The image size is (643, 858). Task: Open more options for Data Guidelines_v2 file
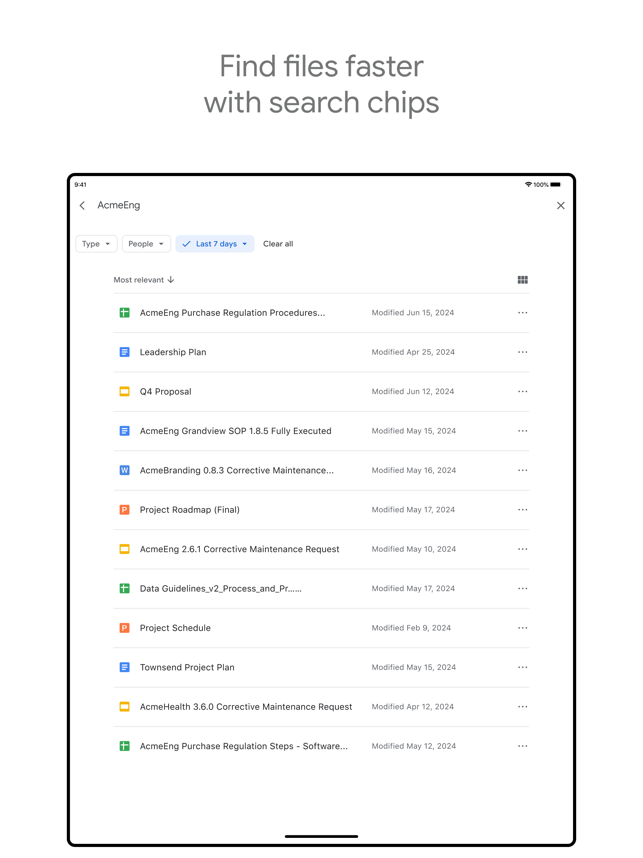pyautogui.click(x=523, y=589)
